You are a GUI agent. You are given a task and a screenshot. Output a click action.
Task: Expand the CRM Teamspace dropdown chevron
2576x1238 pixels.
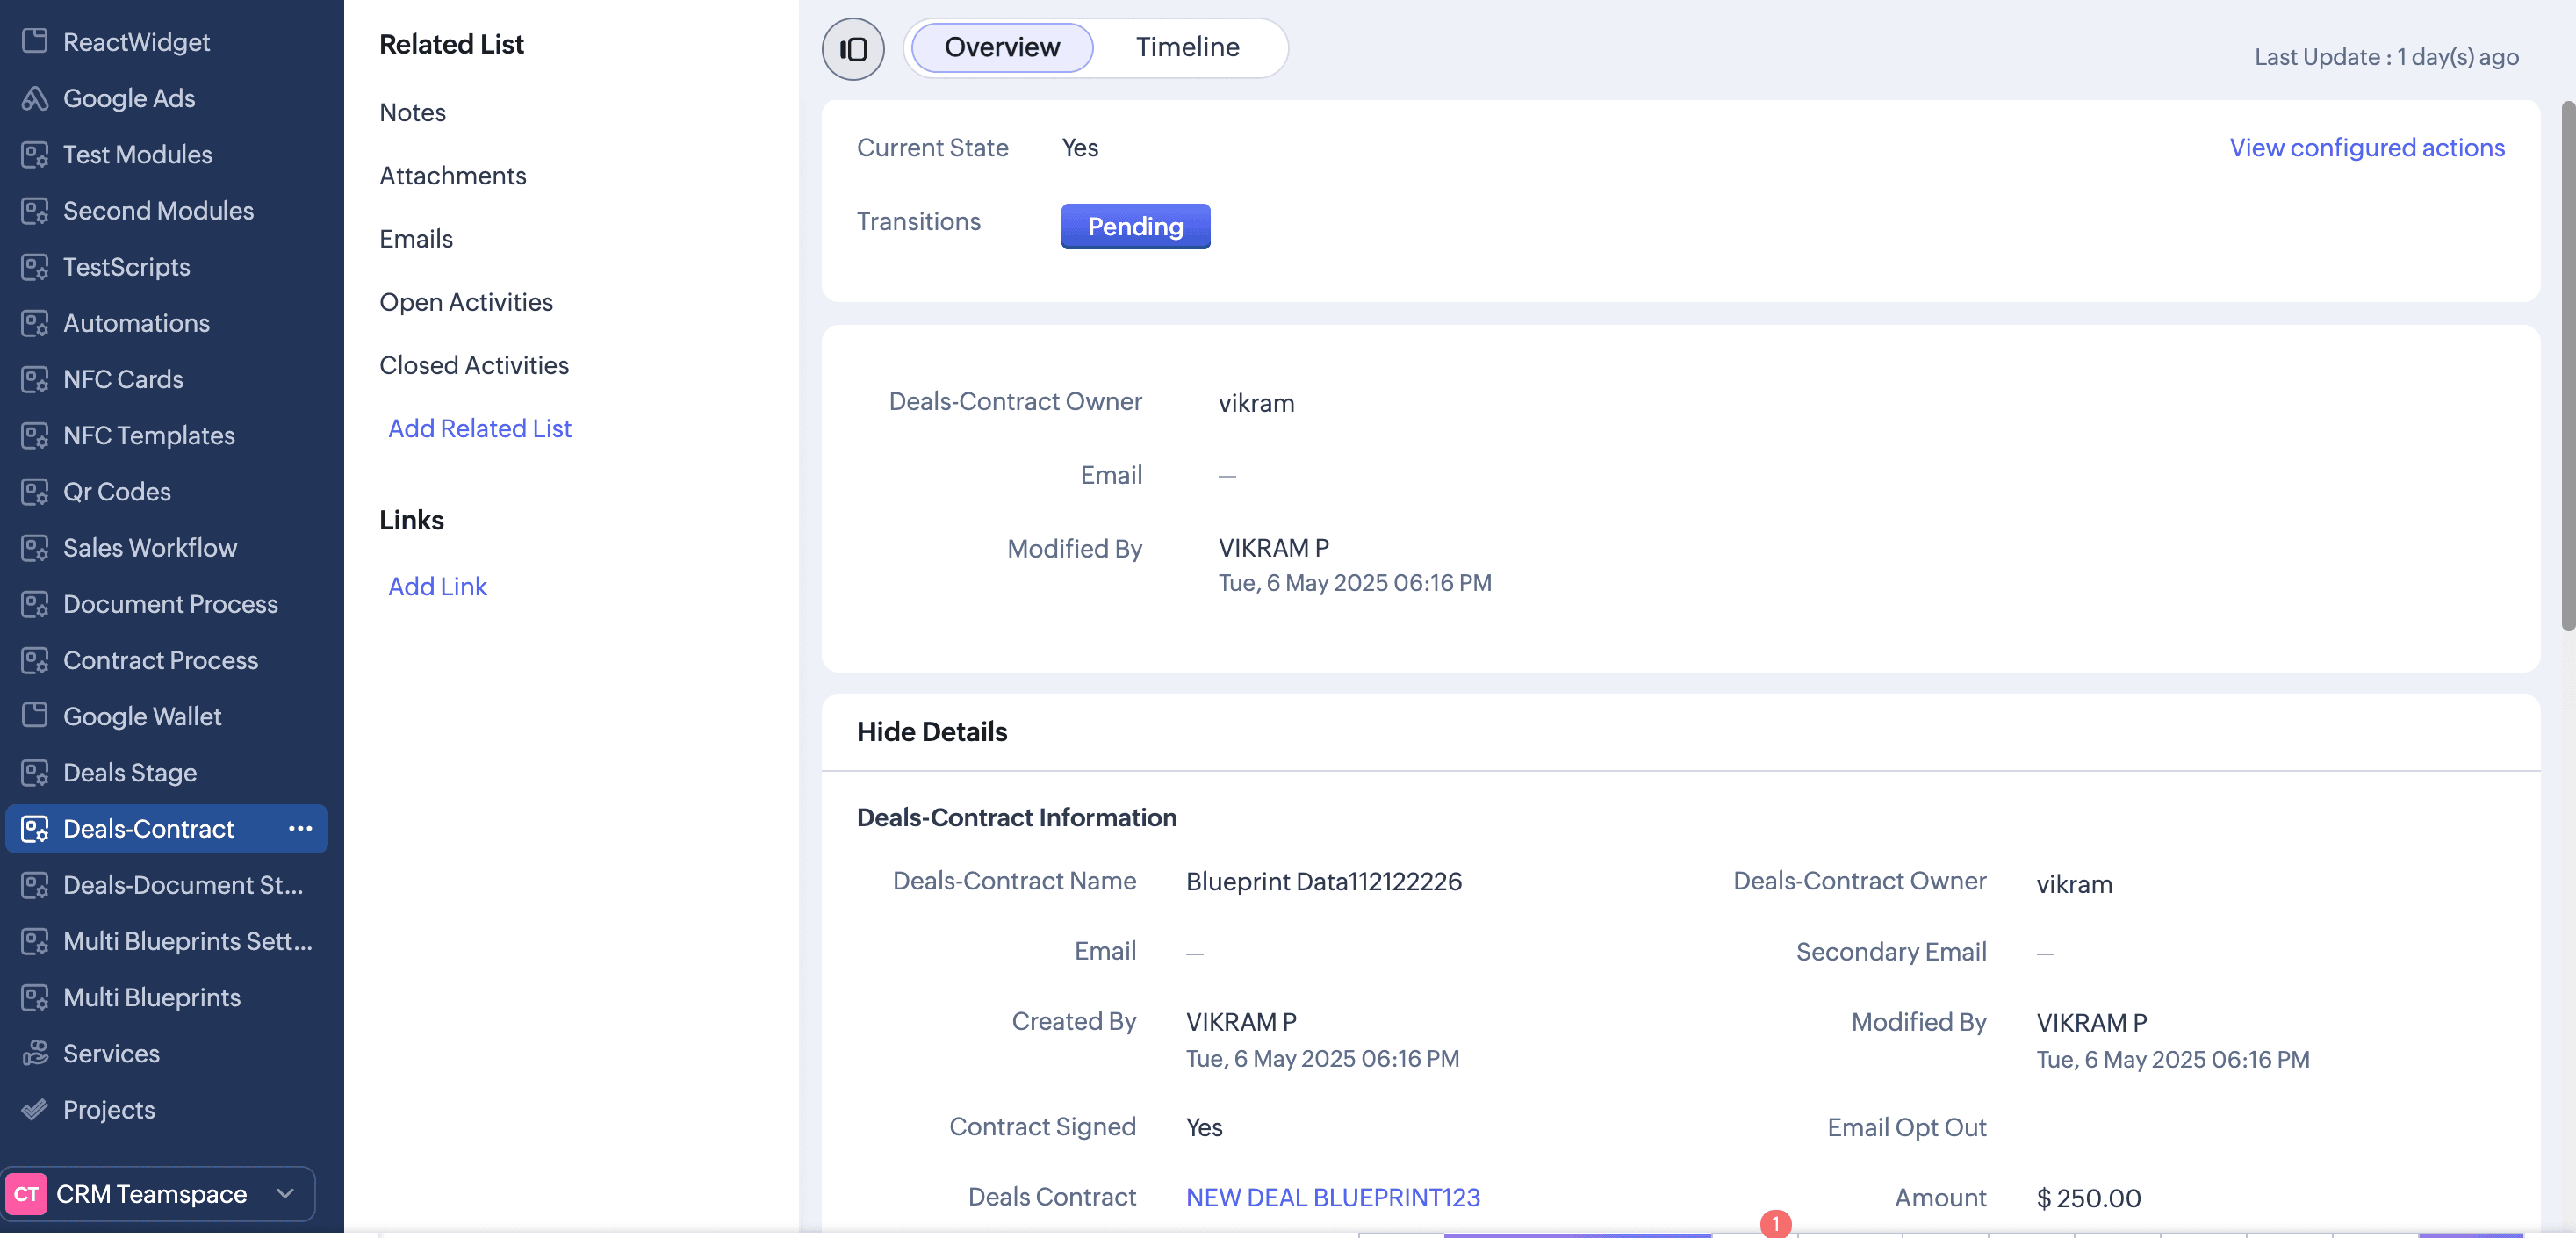(x=285, y=1193)
